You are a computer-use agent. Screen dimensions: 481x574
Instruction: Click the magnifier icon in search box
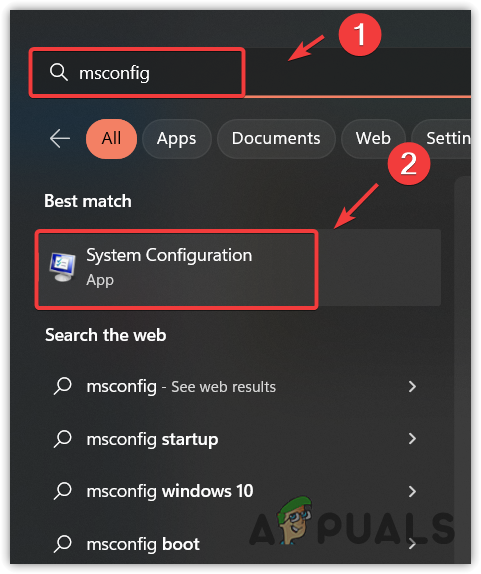(x=59, y=72)
